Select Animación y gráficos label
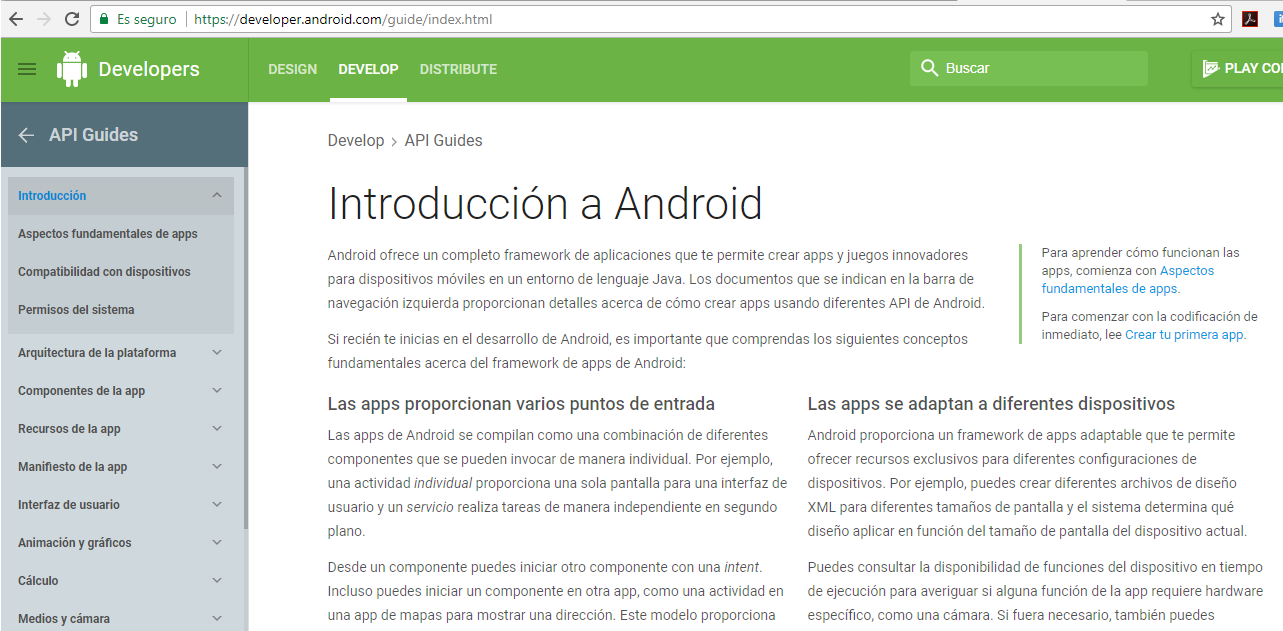Viewport: 1283px width, 631px height. pyautogui.click(x=75, y=543)
